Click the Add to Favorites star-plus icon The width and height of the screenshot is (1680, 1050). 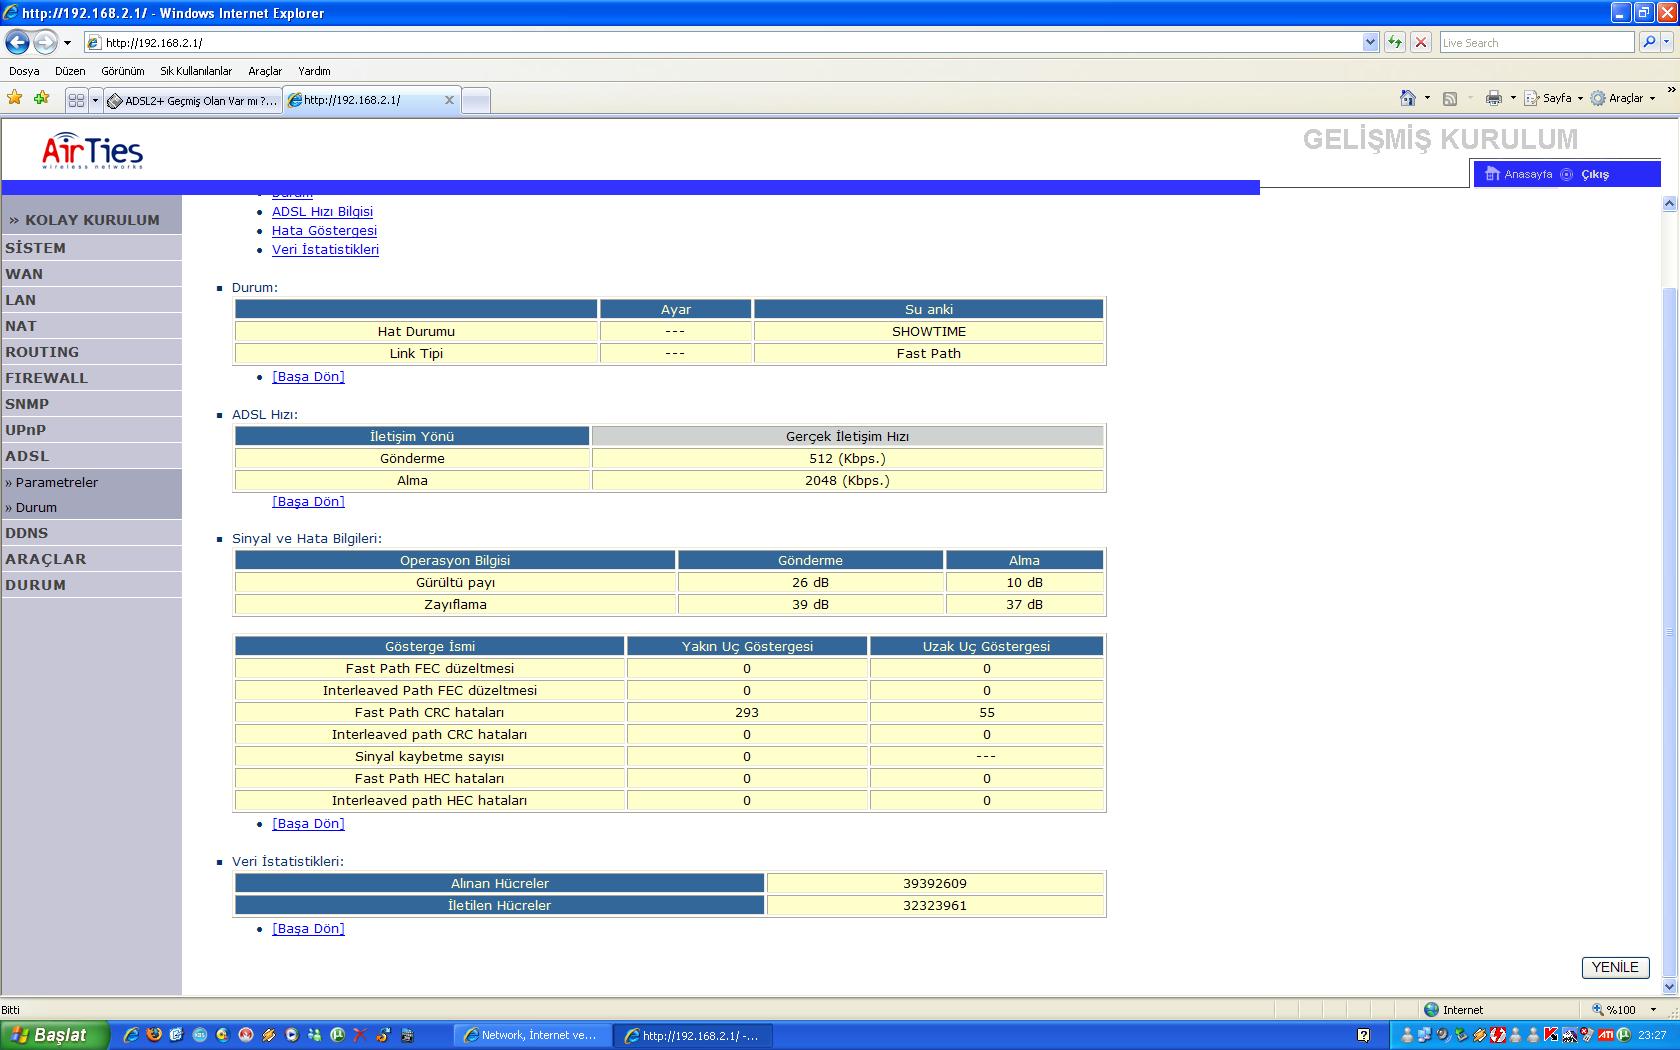(x=41, y=98)
